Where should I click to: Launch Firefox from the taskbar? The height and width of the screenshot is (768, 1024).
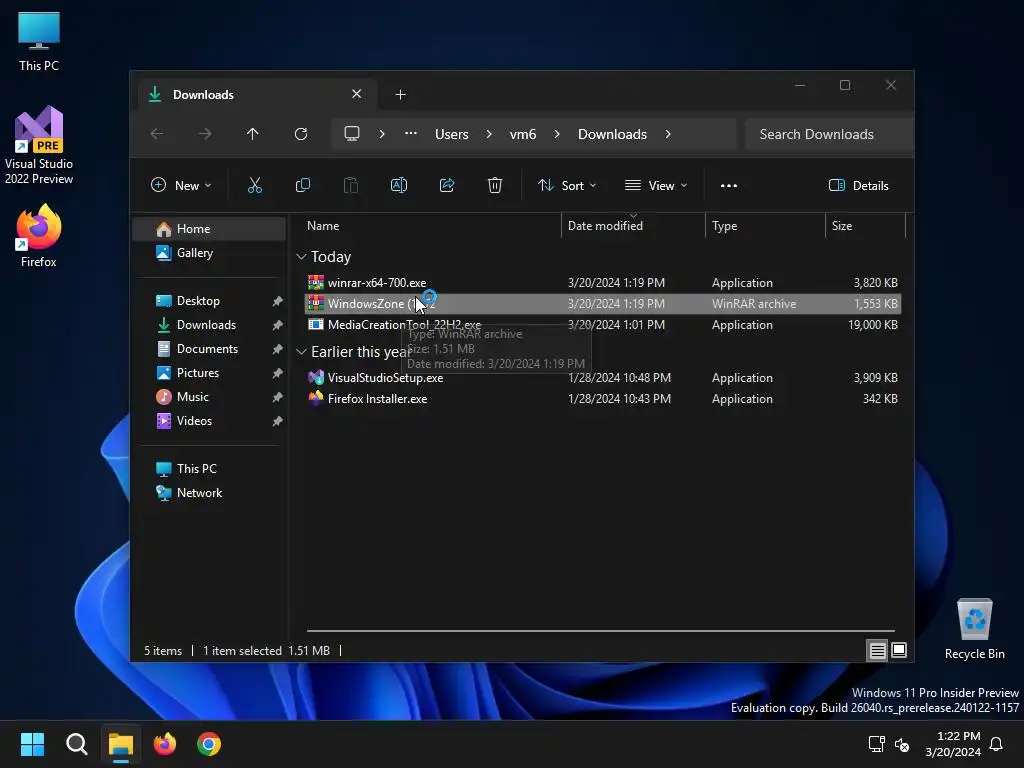point(165,744)
